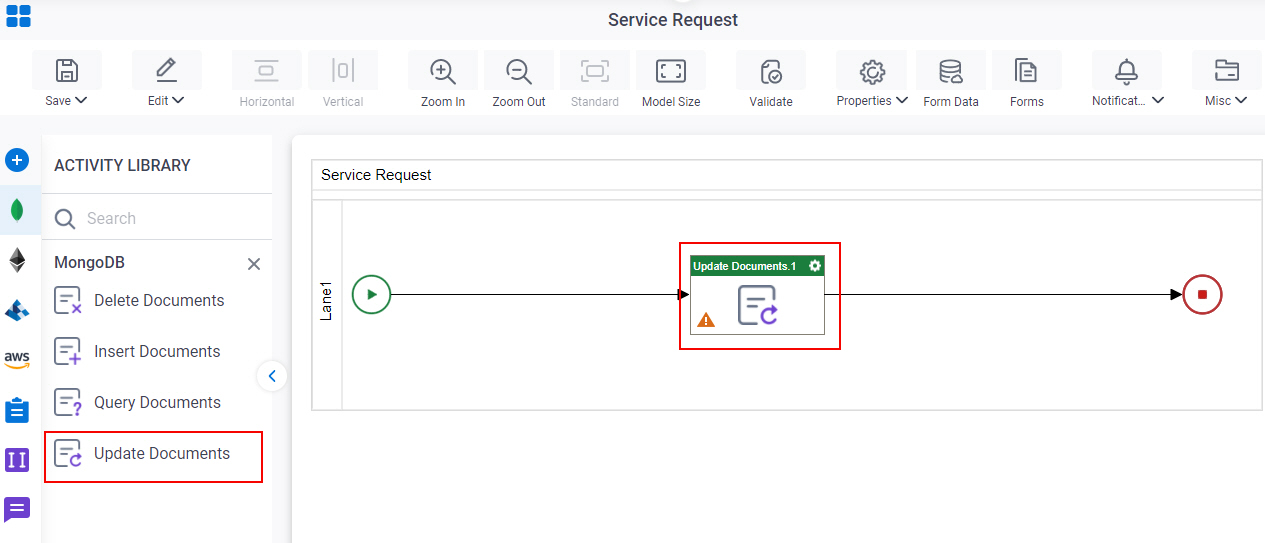Close the MongoDB activity group

point(254,264)
